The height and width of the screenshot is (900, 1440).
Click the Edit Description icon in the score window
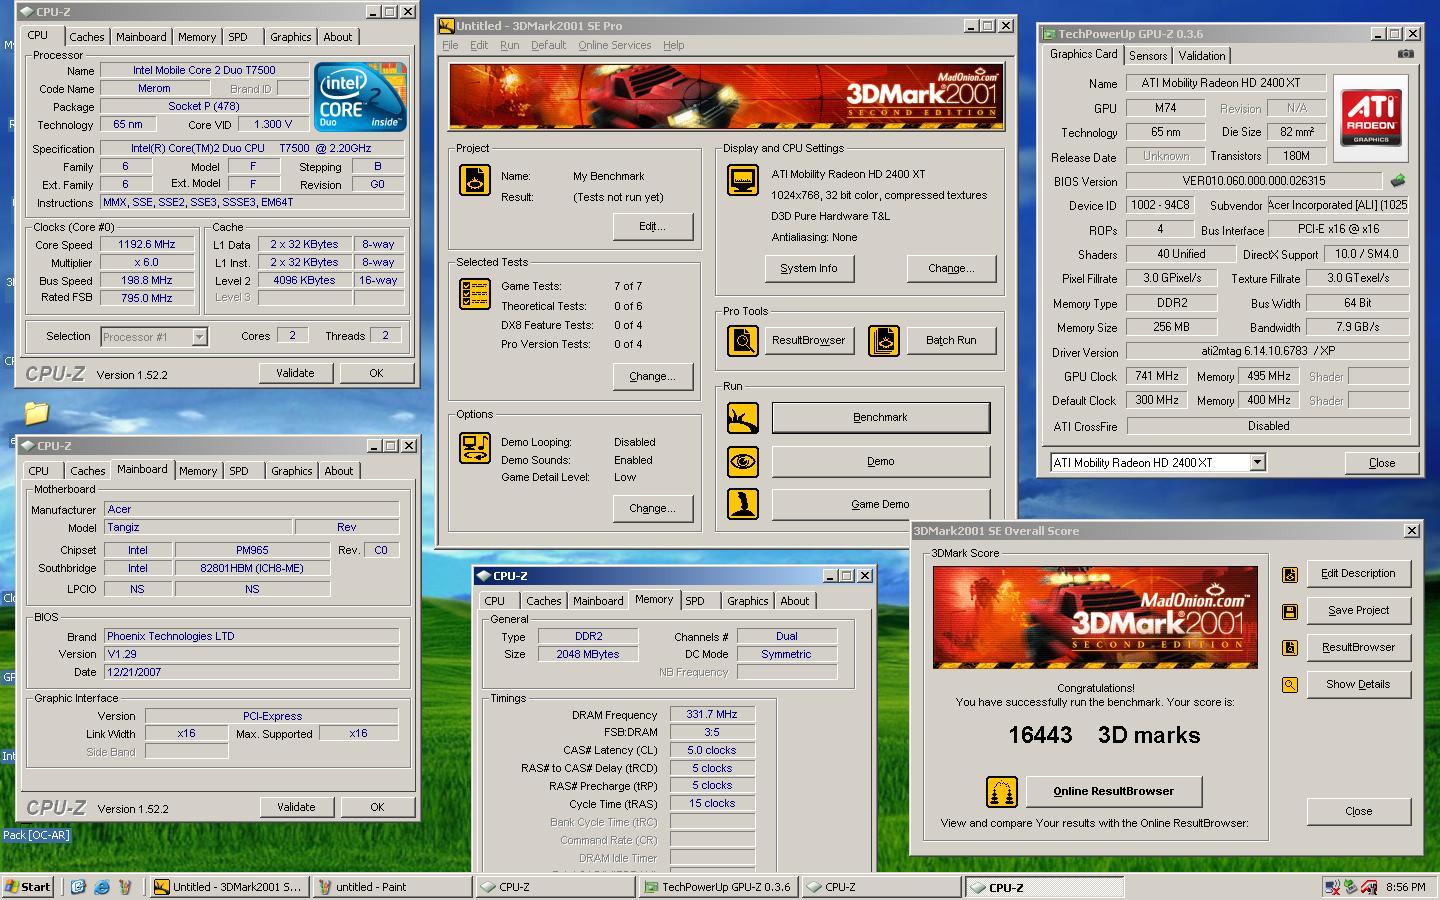1290,574
